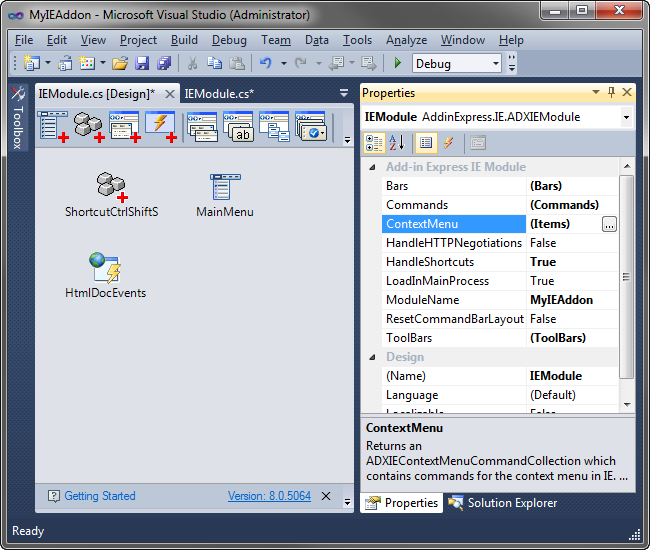Open the Analyze menu
Screen dimensions: 650x550
(x=406, y=40)
